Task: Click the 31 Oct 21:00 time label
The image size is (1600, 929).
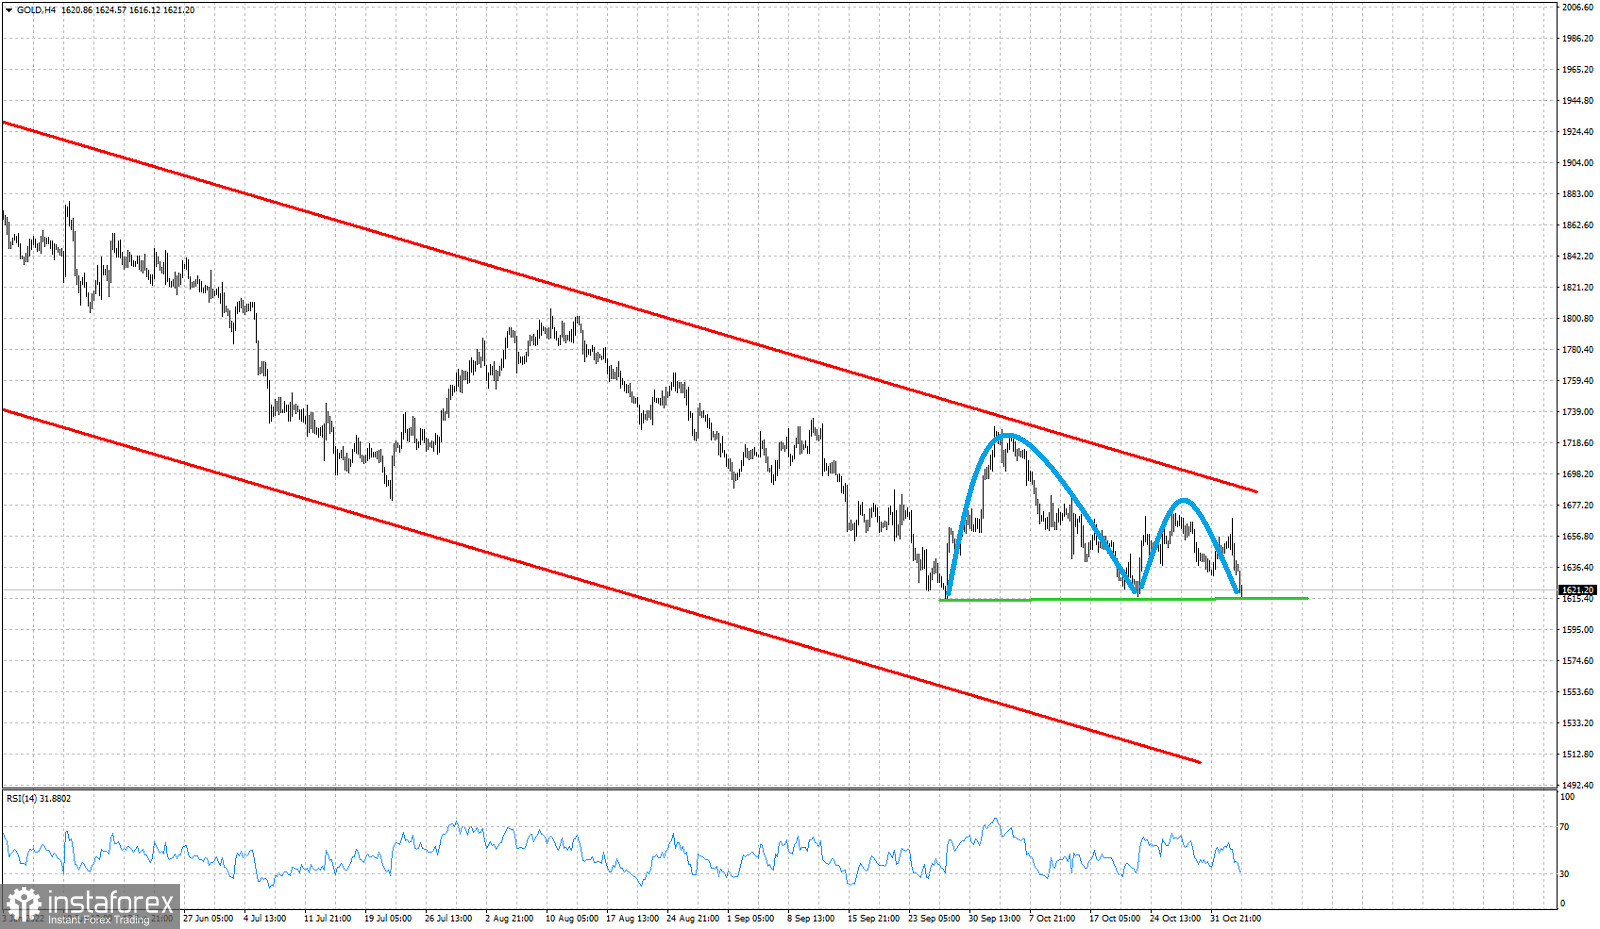Action: pyautogui.click(x=1236, y=918)
